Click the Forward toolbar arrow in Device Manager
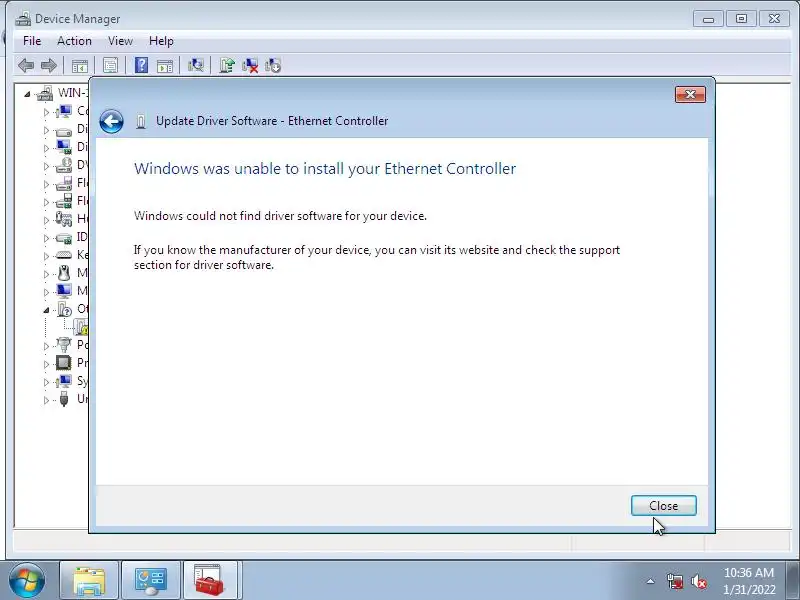This screenshot has width=800, height=600. (48, 65)
